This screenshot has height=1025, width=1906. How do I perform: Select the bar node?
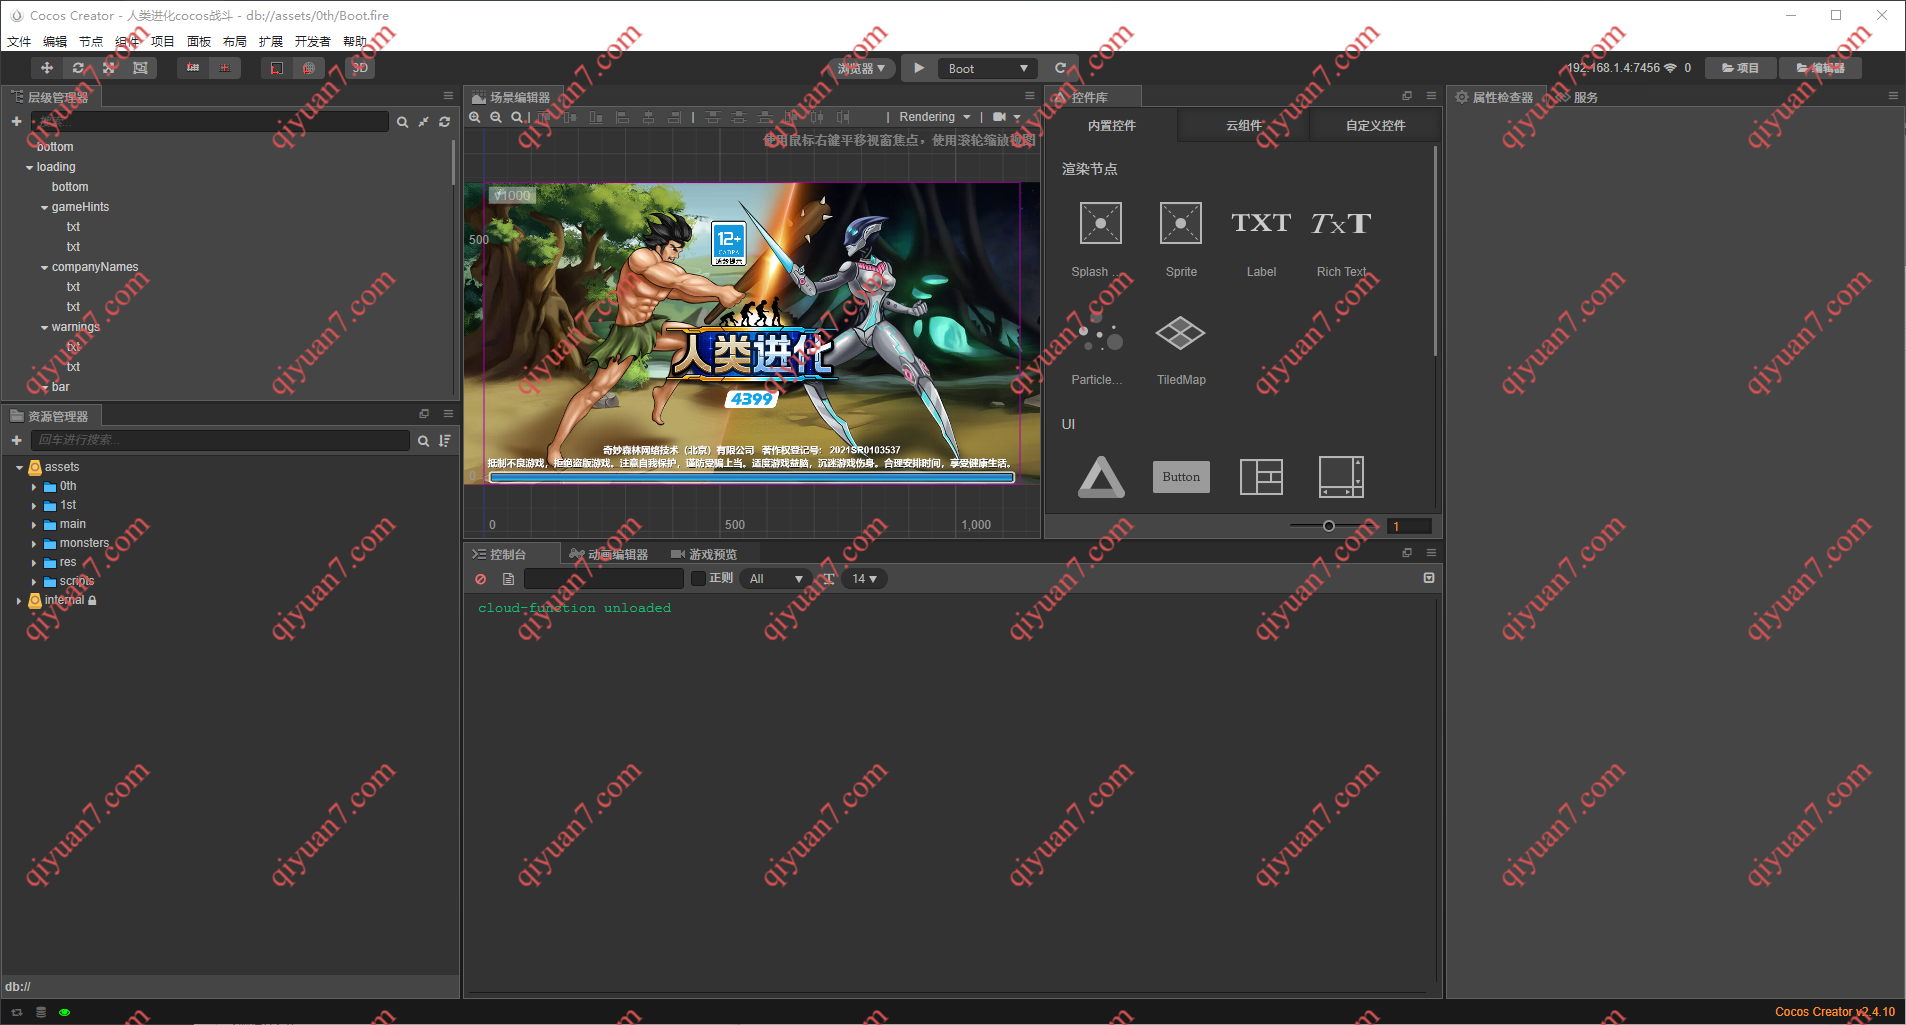click(x=61, y=387)
